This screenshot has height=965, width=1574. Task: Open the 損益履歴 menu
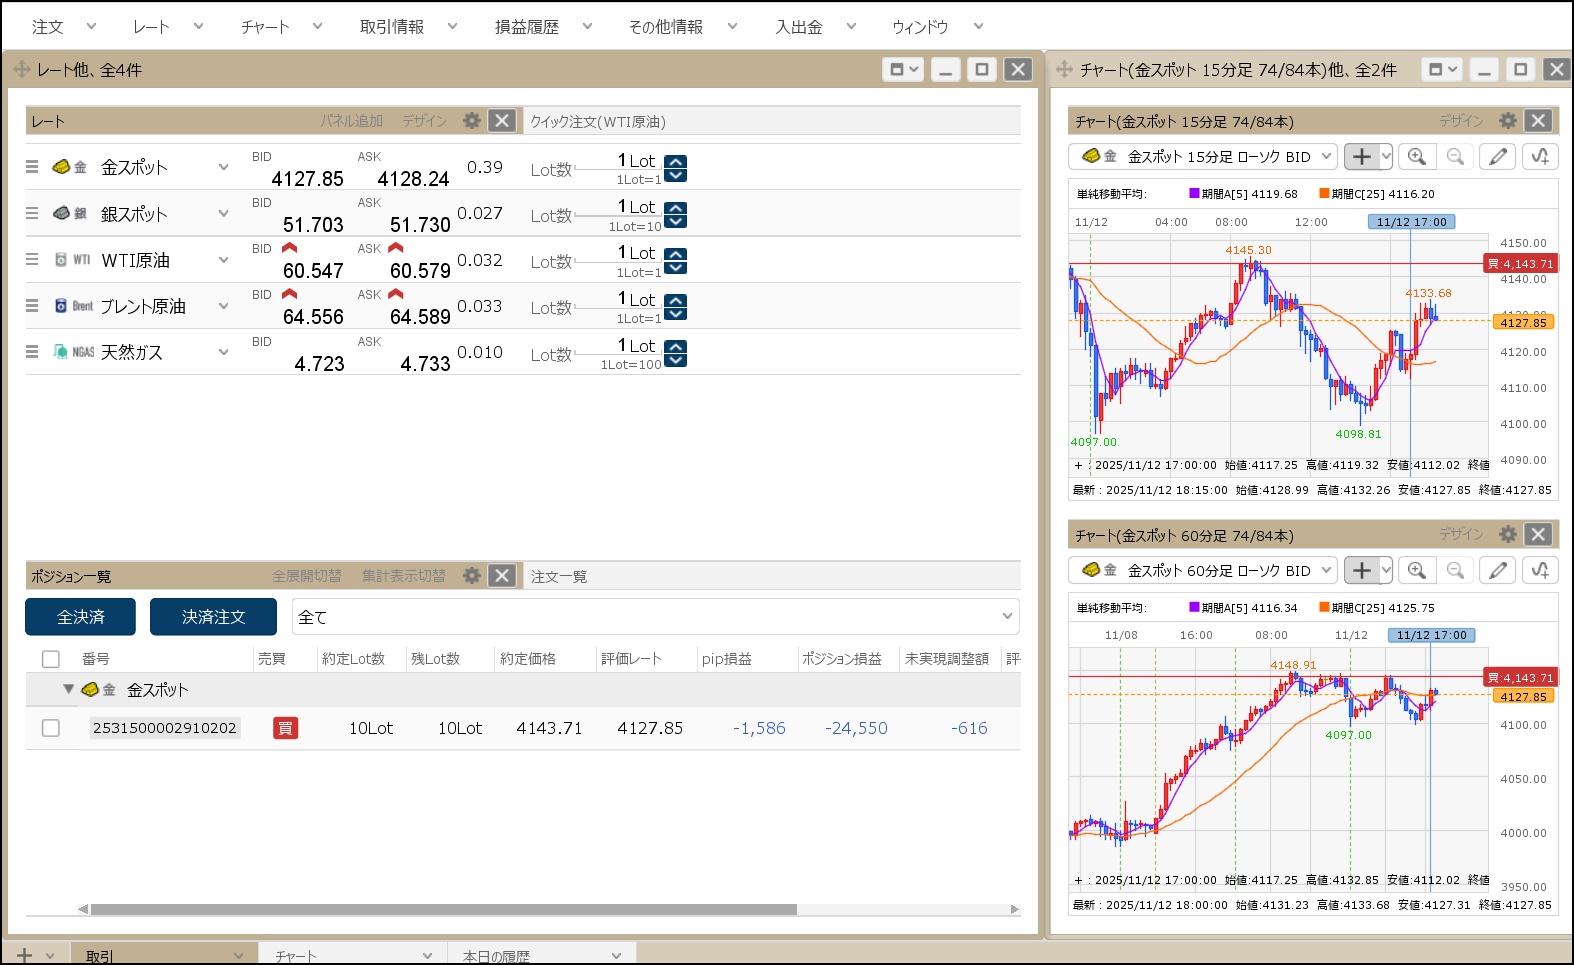543,27
